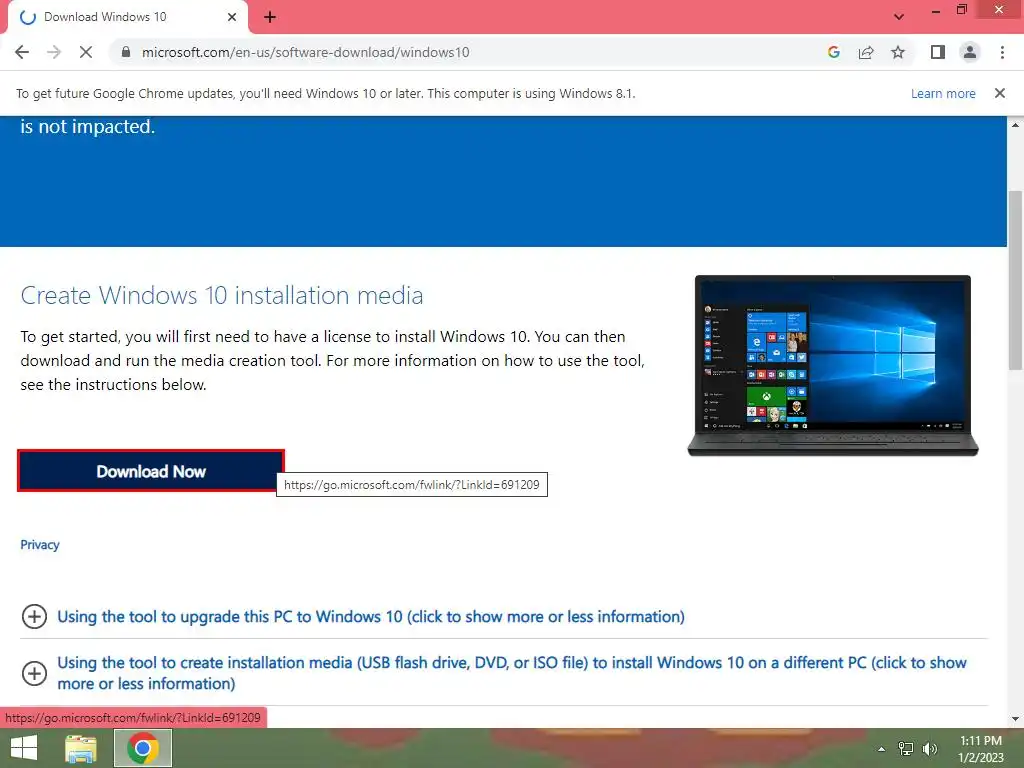Open the volume speaker tray icon
Screen dimensions: 1024x768
pyautogui.click(x=929, y=749)
